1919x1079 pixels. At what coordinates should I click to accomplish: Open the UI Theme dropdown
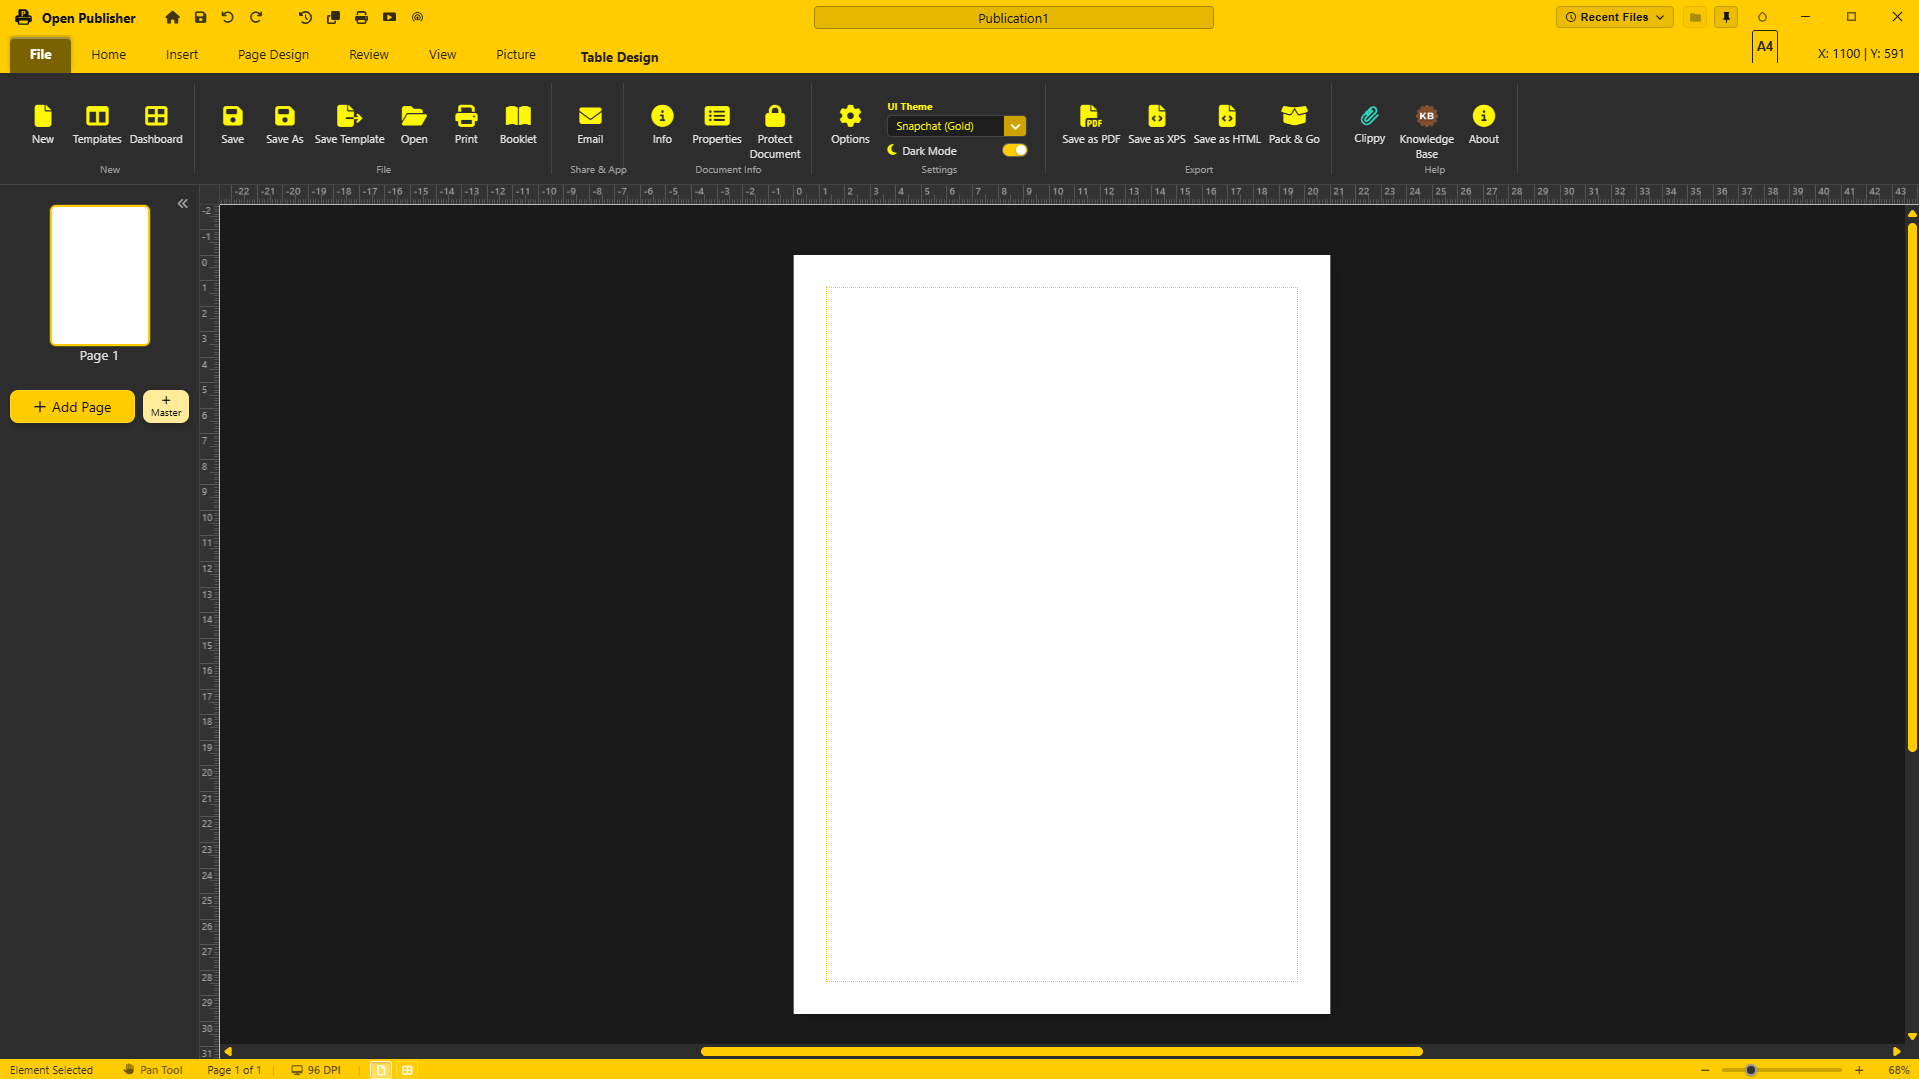point(957,126)
